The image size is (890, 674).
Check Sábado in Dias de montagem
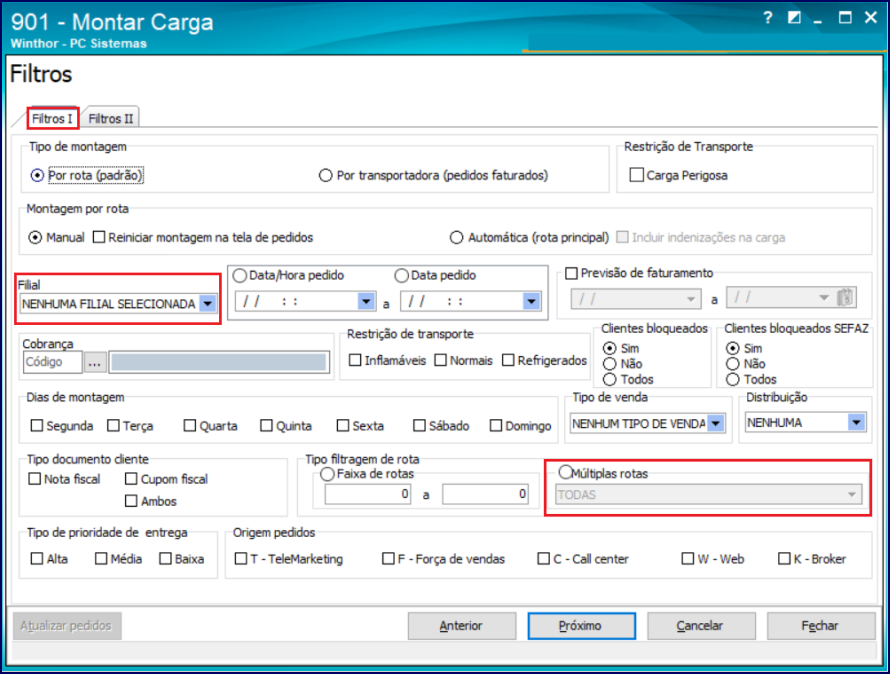point(419,425)
